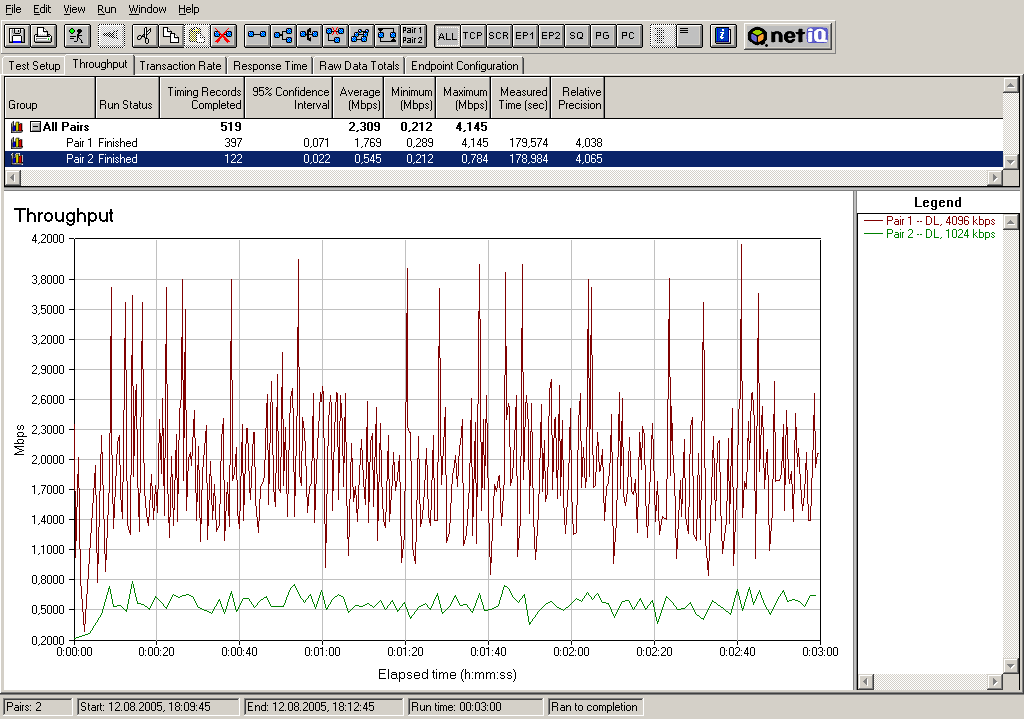Click the Save floppy disk icon
The height and width of the screenshot is (719, 1024).
[x=17, y=36]
